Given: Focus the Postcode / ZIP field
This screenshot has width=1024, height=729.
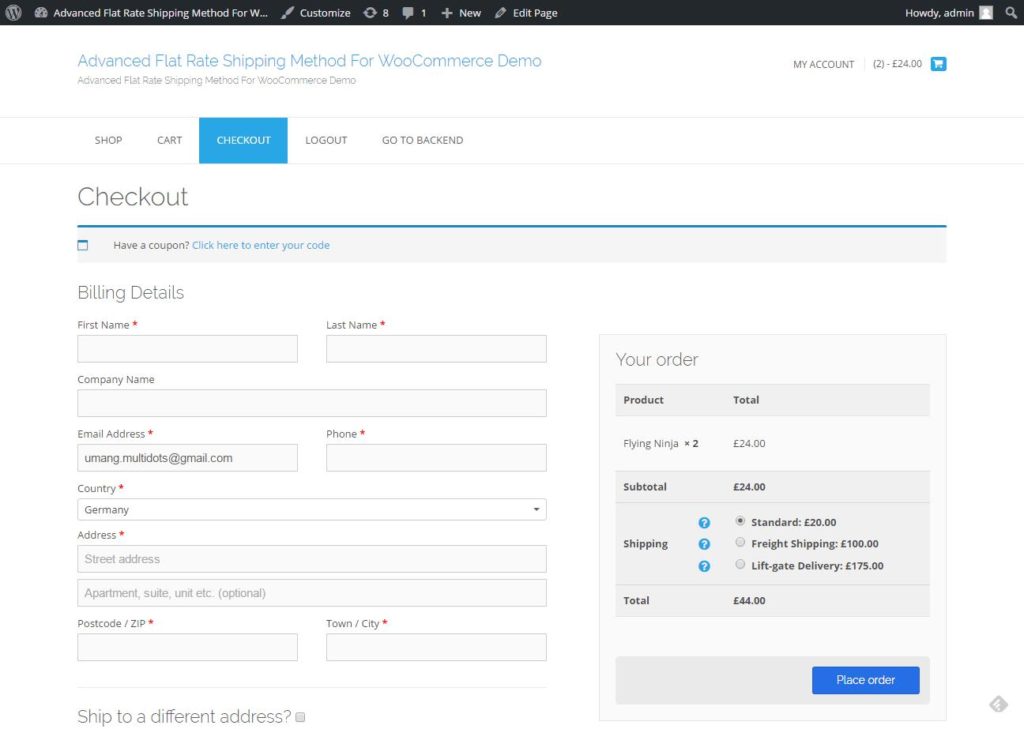Looking at the screenshot, I should pos(187,647).
